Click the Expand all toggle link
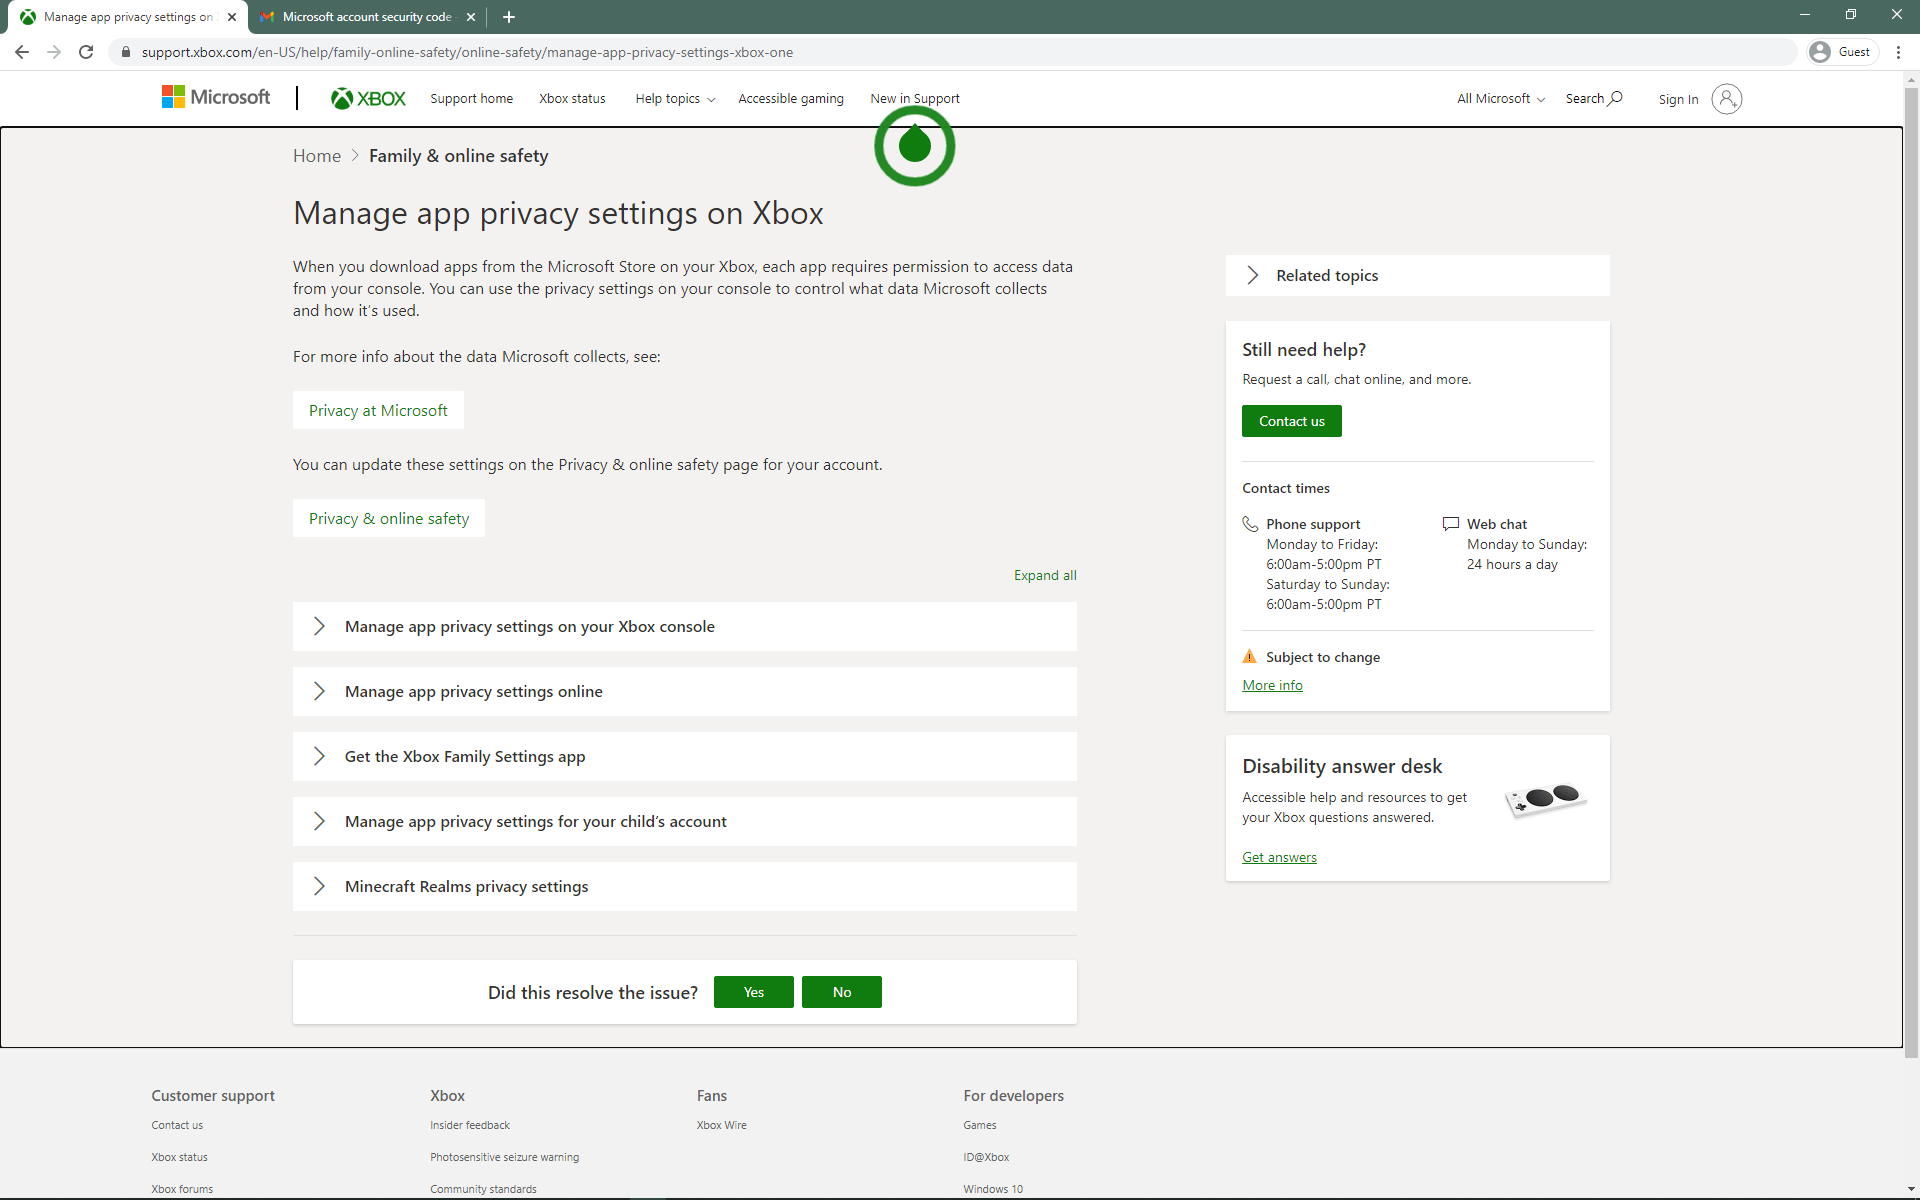Viewport: 1920px width, 1200px height. coord(1045,575)
